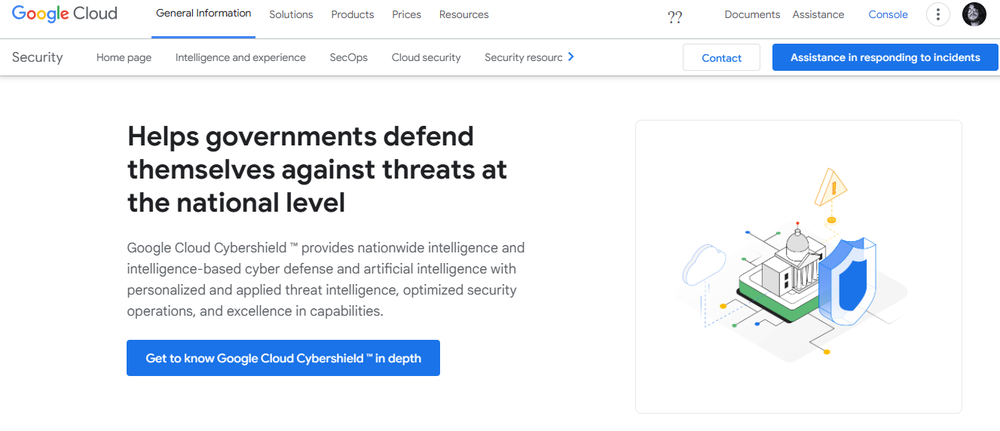This screenshot has width=1000, height=431.
Task: Select the Security resources tab
Action: [524, 57]
